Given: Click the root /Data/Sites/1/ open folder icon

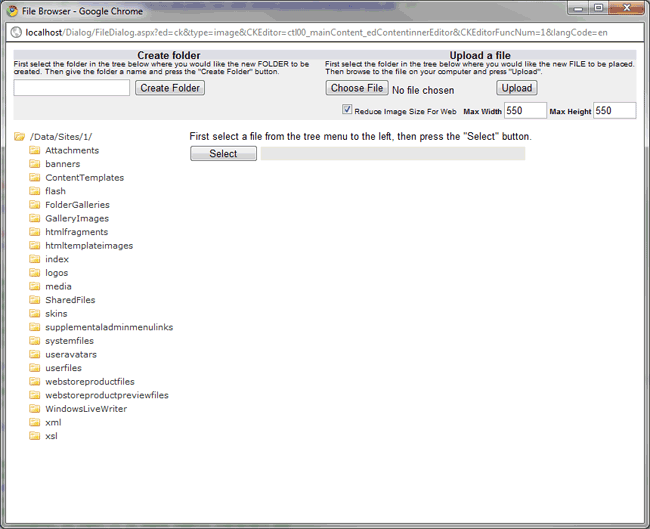Looking at the screenshot, I should pos(19,137).
